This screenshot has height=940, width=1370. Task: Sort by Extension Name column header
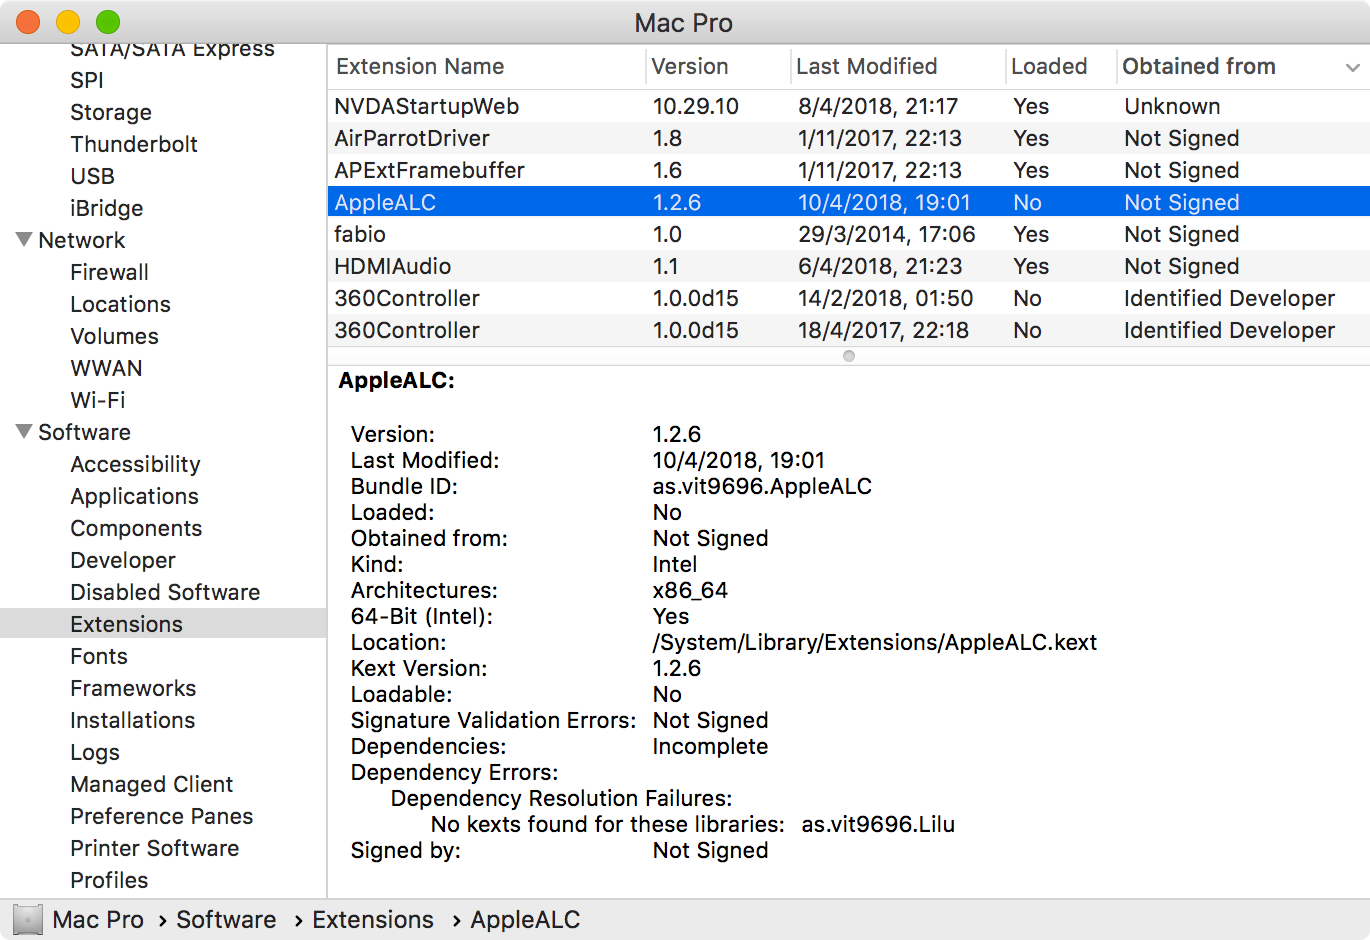click(x=420, y=67)
